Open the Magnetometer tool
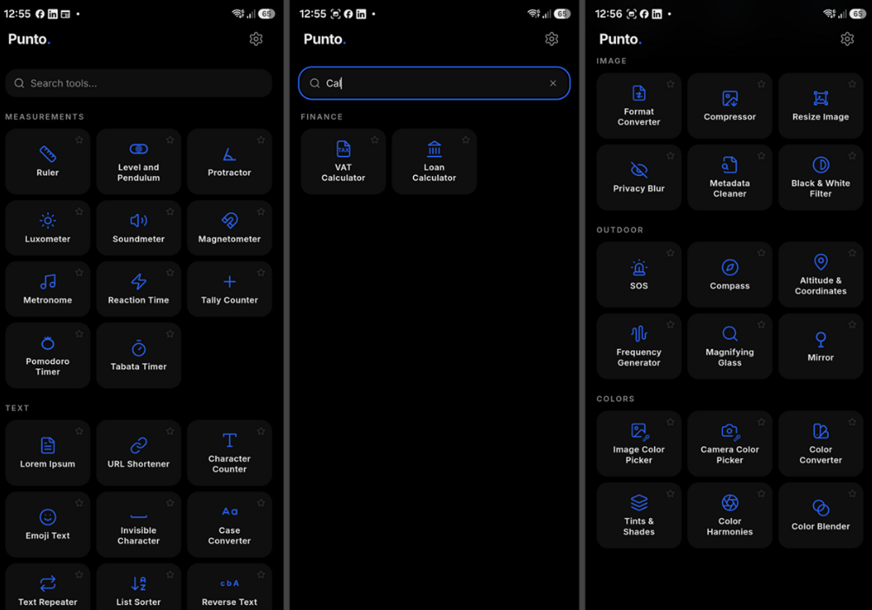The image size is (872, 610). click(x=229, y=228)
